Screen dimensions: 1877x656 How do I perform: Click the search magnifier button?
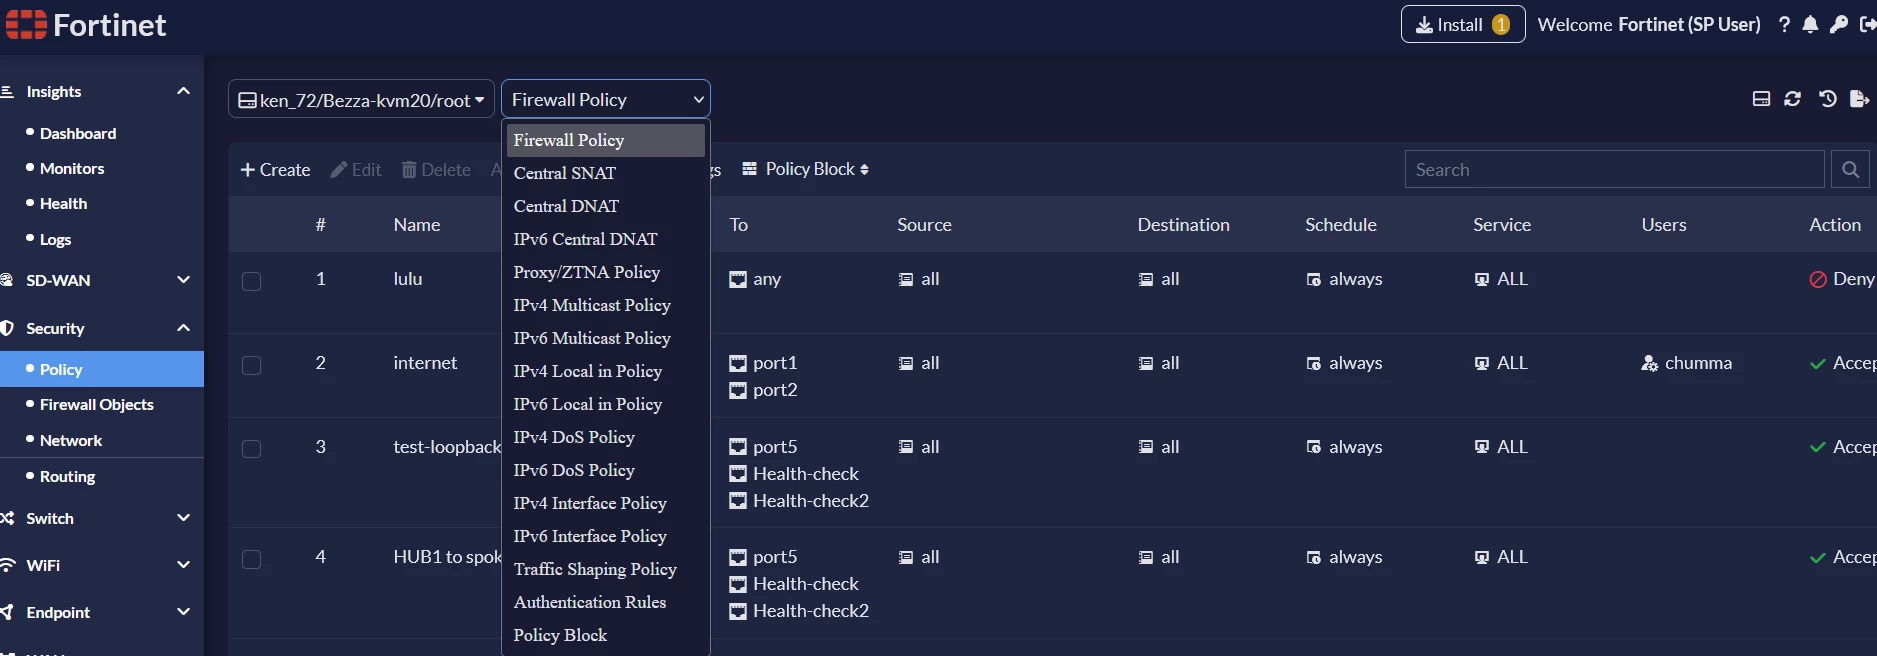(1850, 170)
